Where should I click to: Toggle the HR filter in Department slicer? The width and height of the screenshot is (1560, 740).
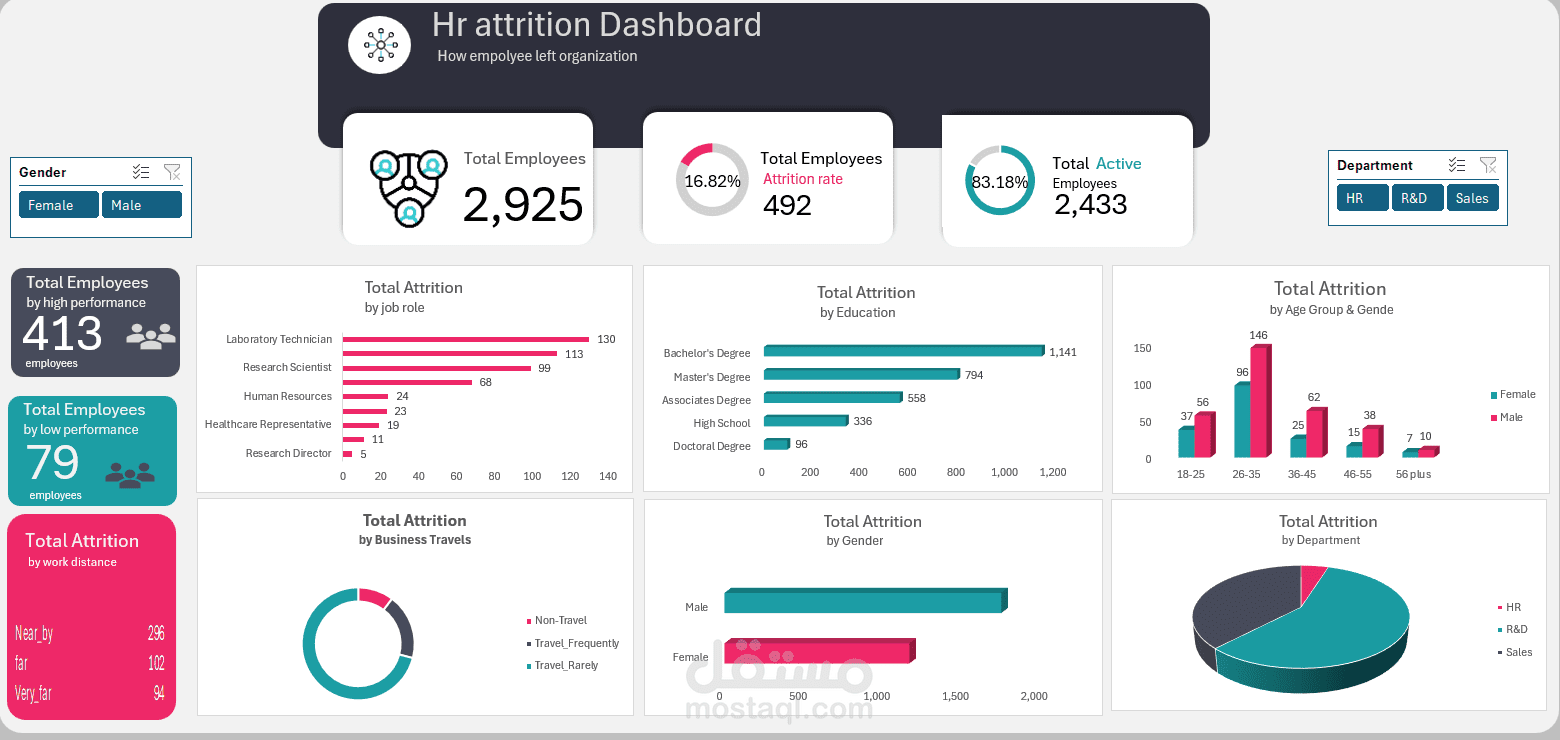click(1362, 197)
